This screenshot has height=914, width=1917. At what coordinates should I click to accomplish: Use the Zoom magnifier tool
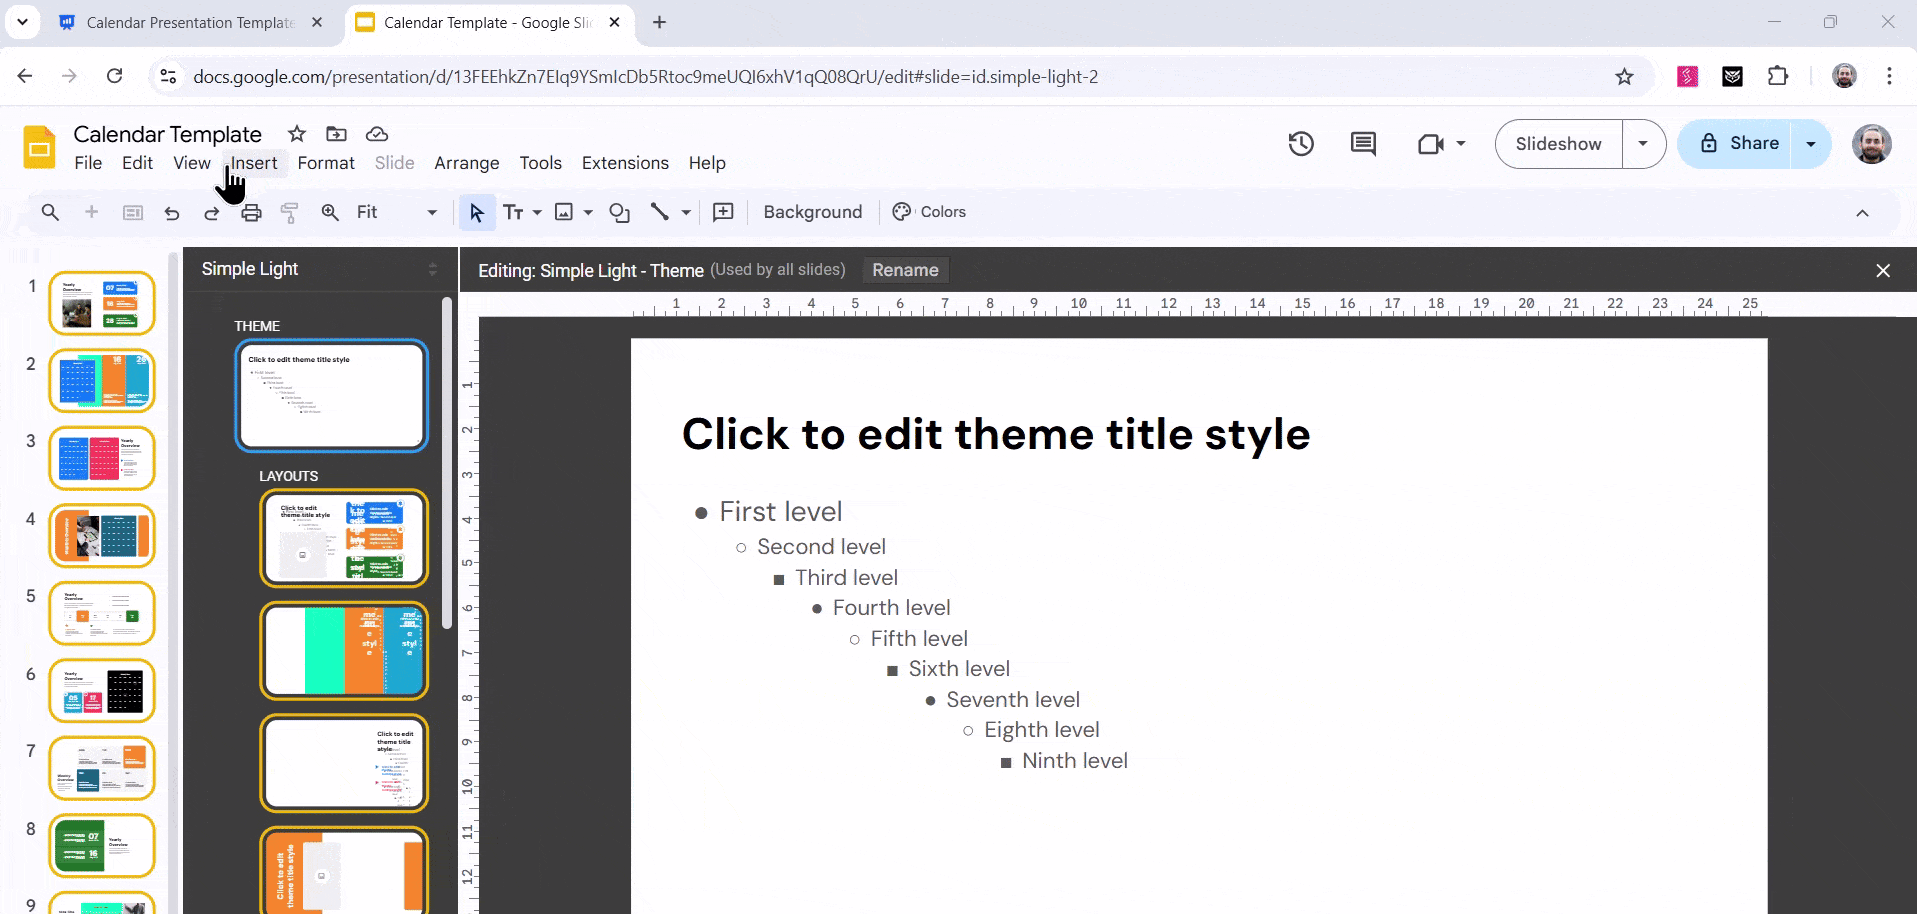(329, 212)
